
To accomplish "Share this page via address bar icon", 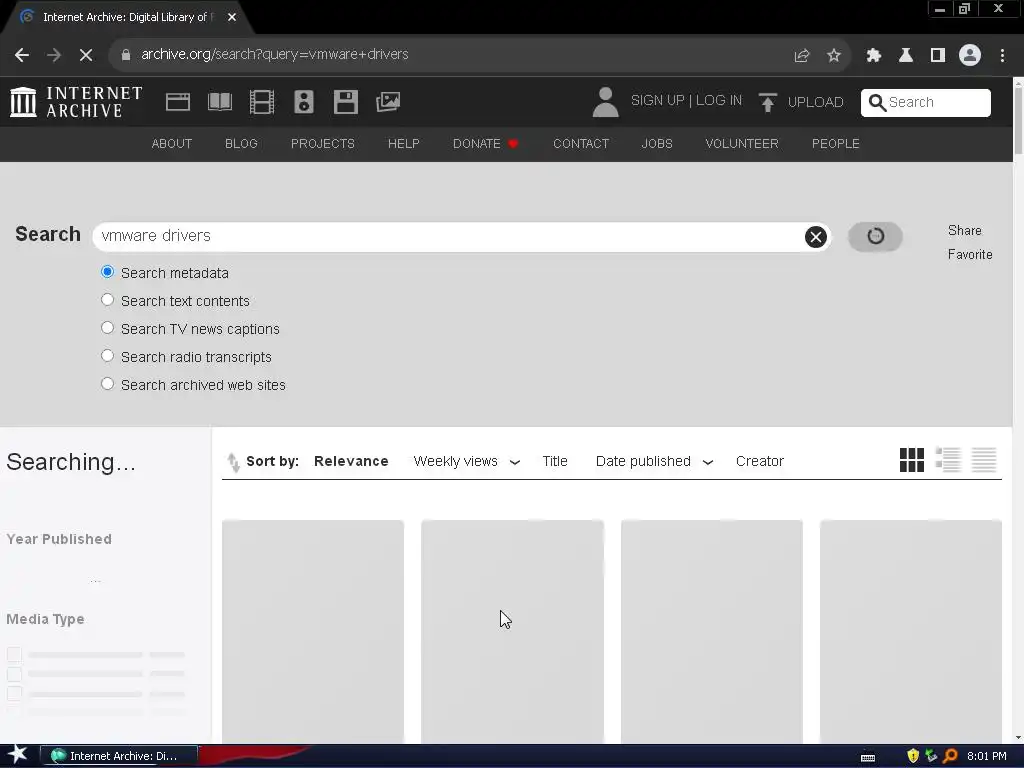I will pos(801,56).
